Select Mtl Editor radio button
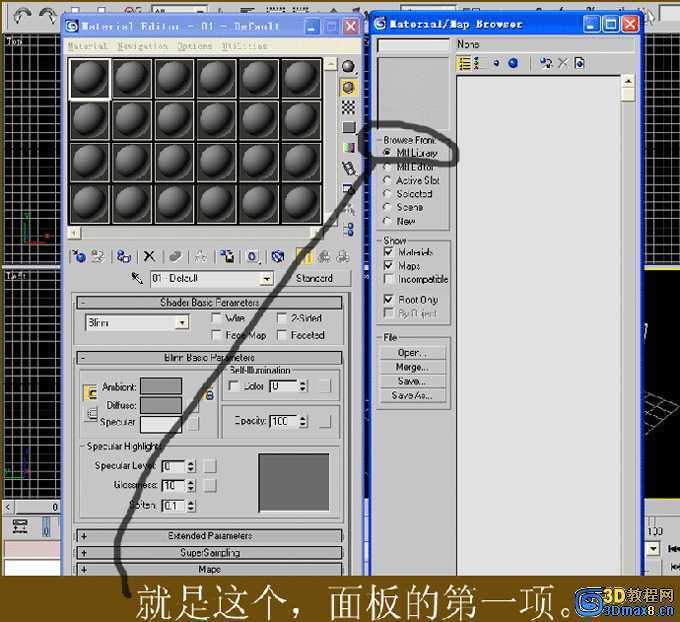 [x=387, y=167]
